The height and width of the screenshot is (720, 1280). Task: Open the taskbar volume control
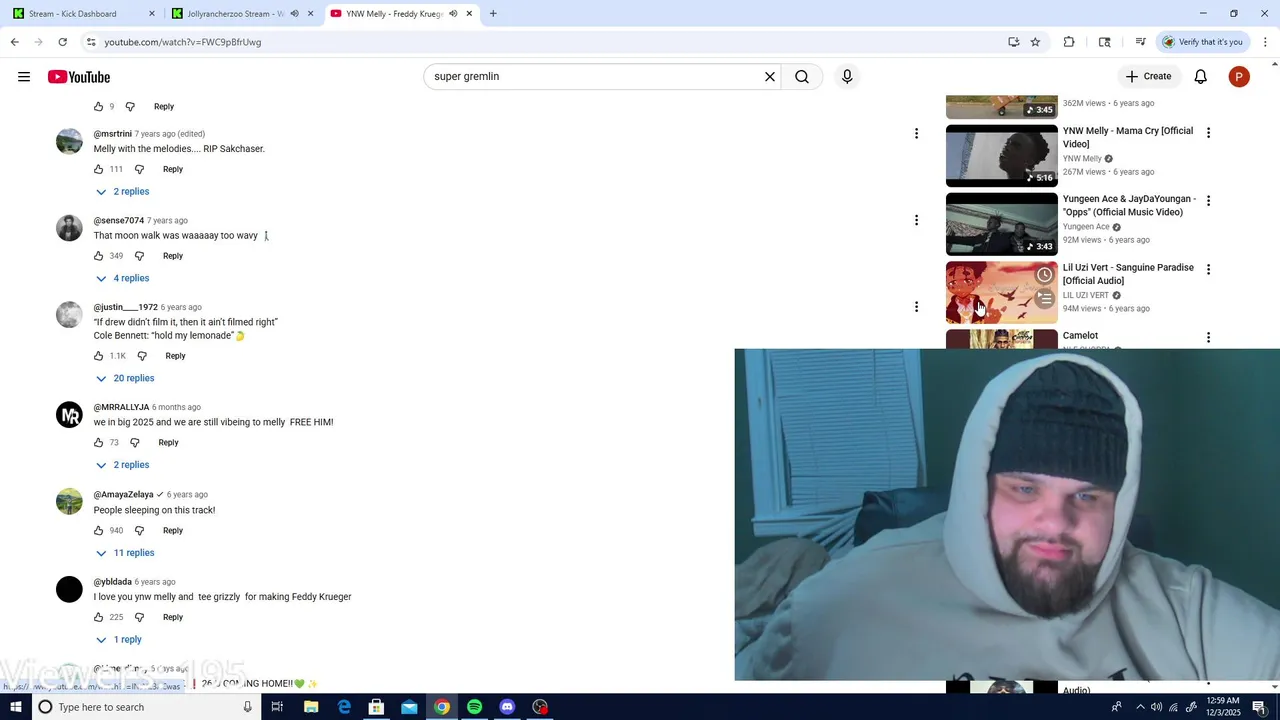1157,707
